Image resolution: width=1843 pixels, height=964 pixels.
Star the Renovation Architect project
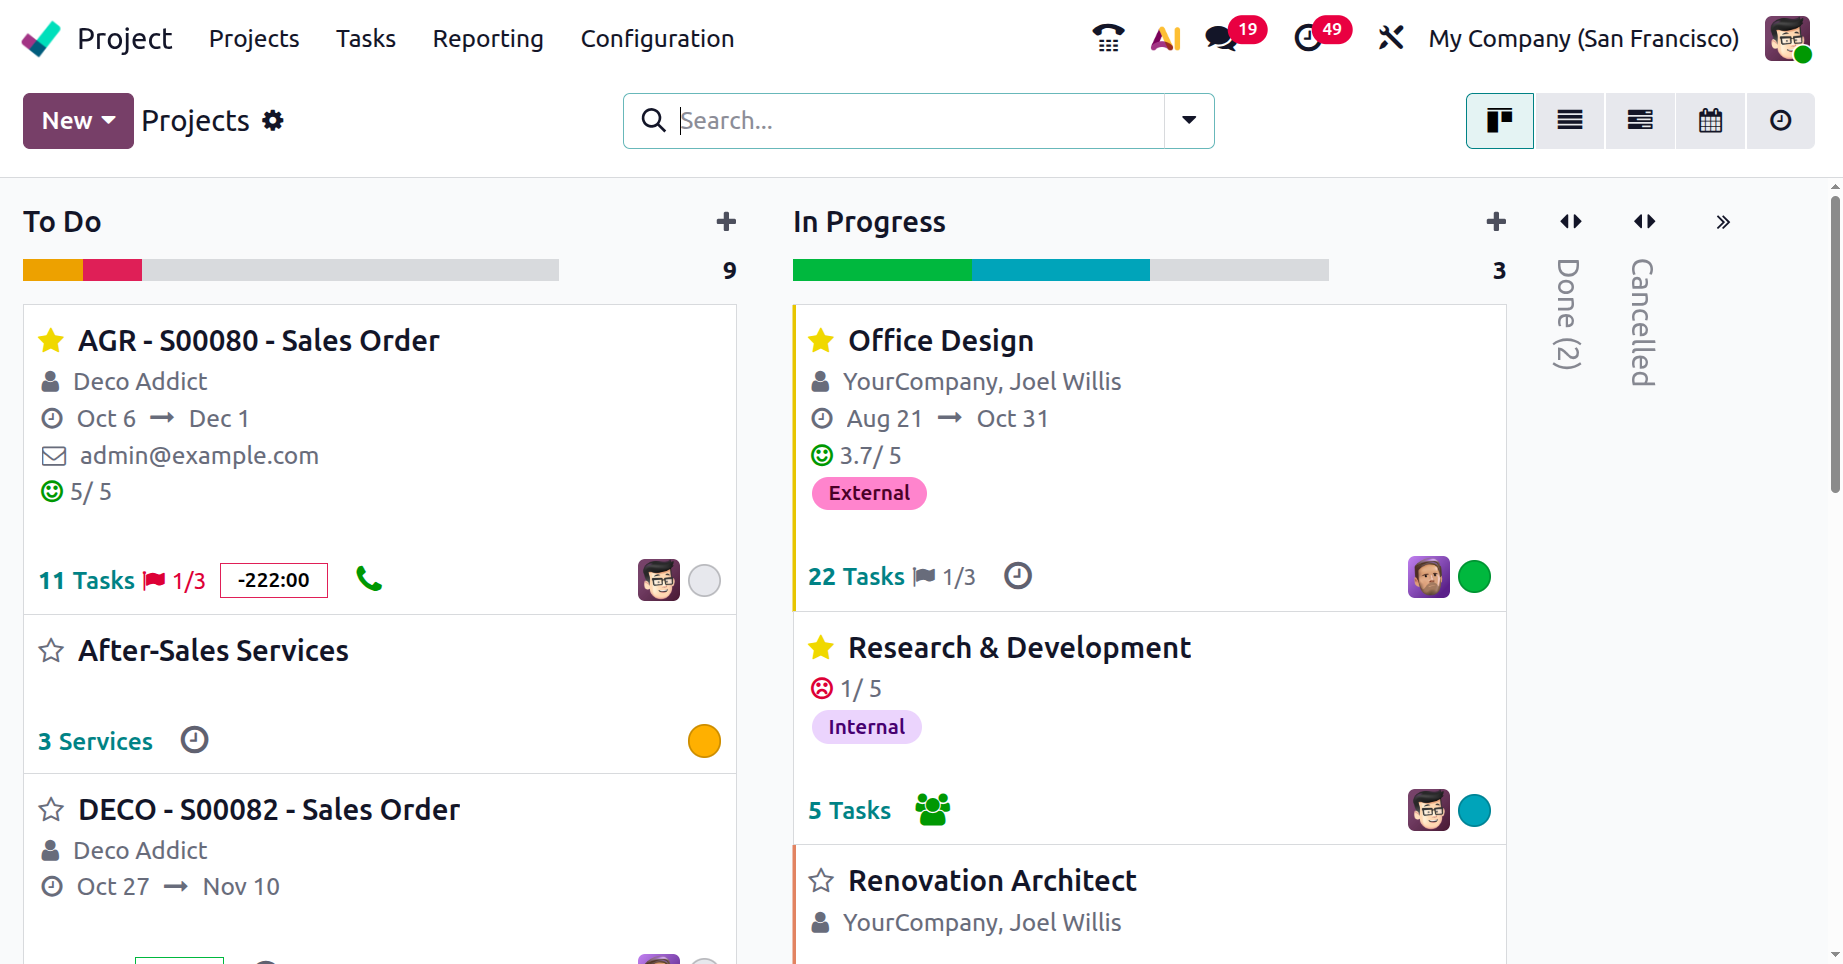point(821,881)
